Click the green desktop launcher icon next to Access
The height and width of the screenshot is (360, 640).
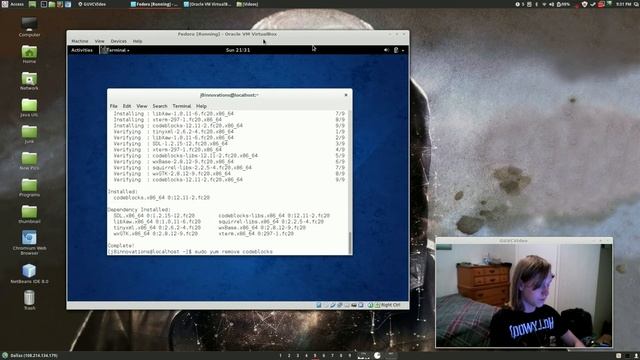(x=32, y=4)
